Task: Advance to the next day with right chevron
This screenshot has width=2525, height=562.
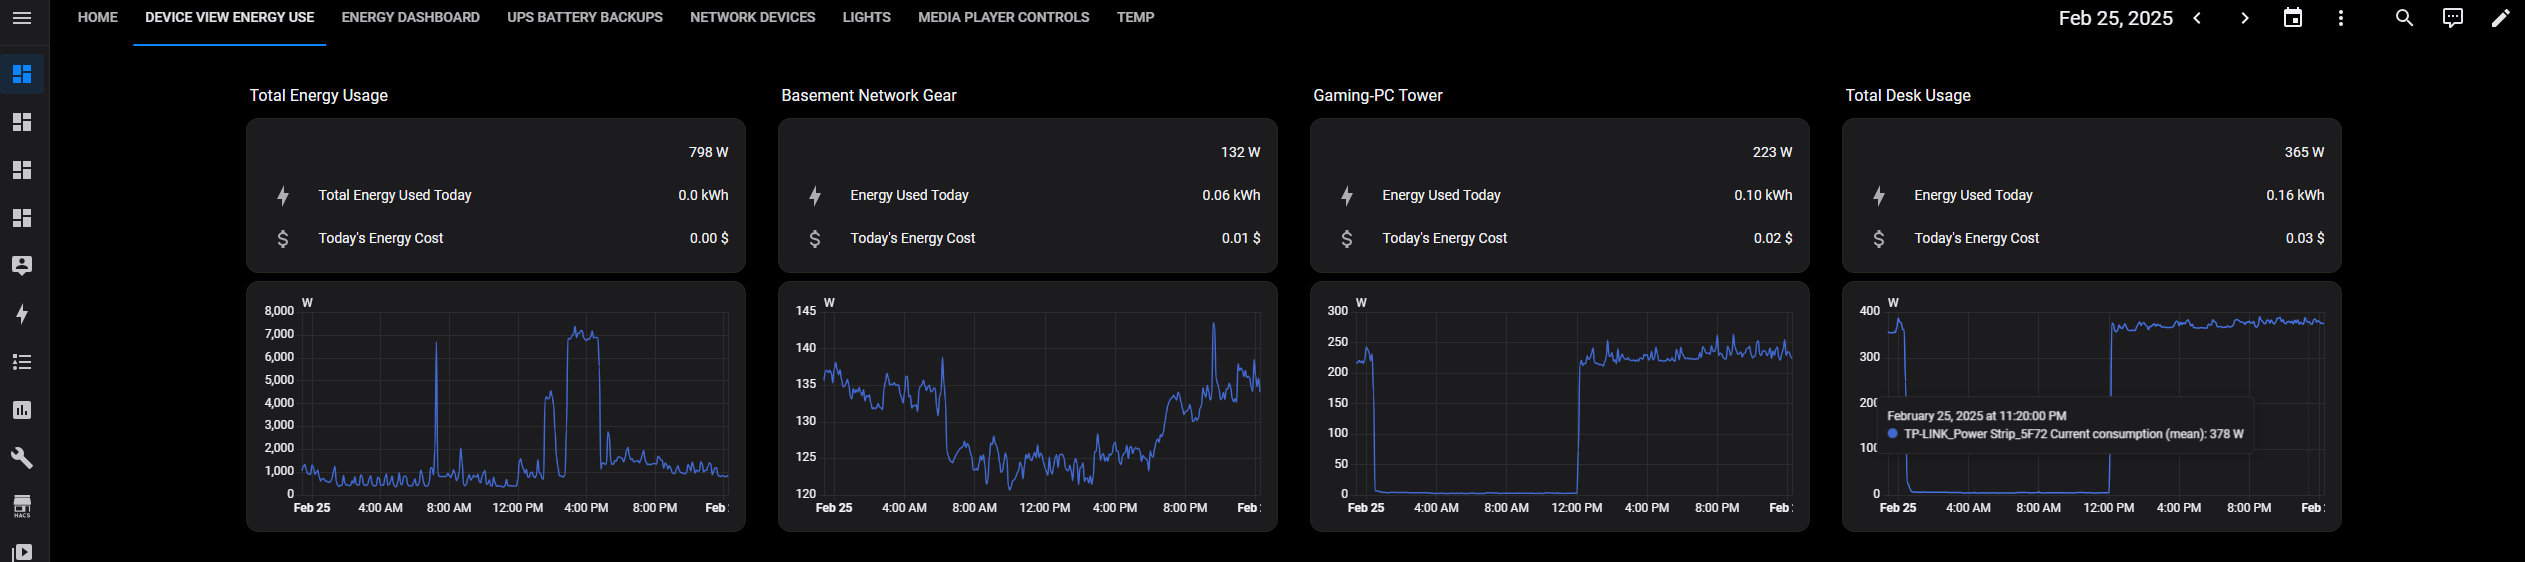Action: [2245, 18]
